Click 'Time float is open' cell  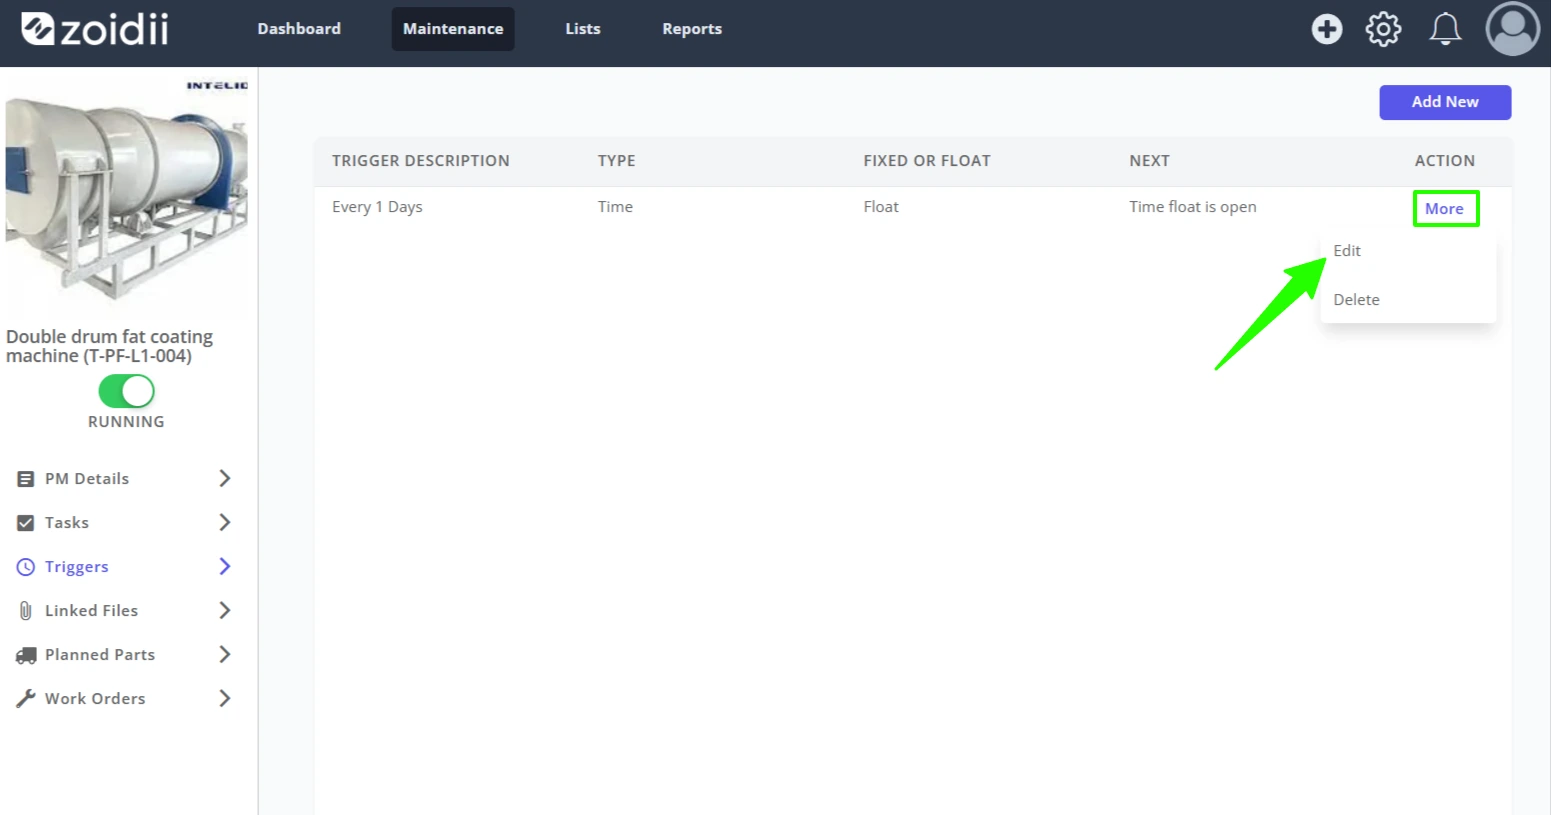[1193, 207]
